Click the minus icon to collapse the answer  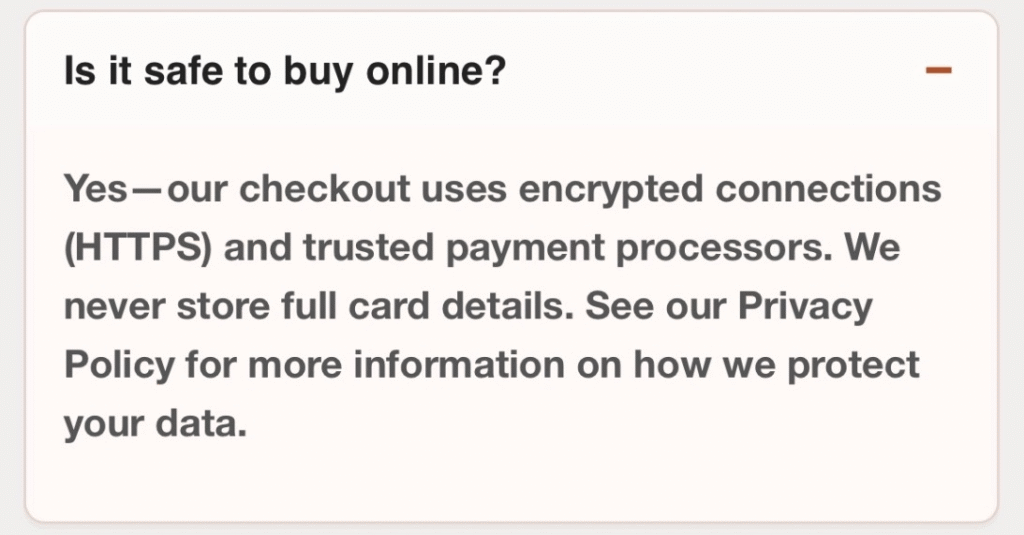pos(938,71)
